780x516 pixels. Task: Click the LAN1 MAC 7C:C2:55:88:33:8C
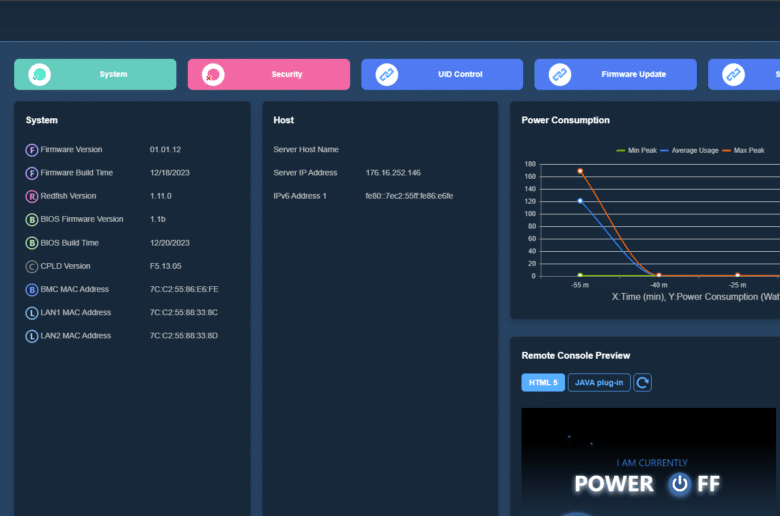coord(184,312)
